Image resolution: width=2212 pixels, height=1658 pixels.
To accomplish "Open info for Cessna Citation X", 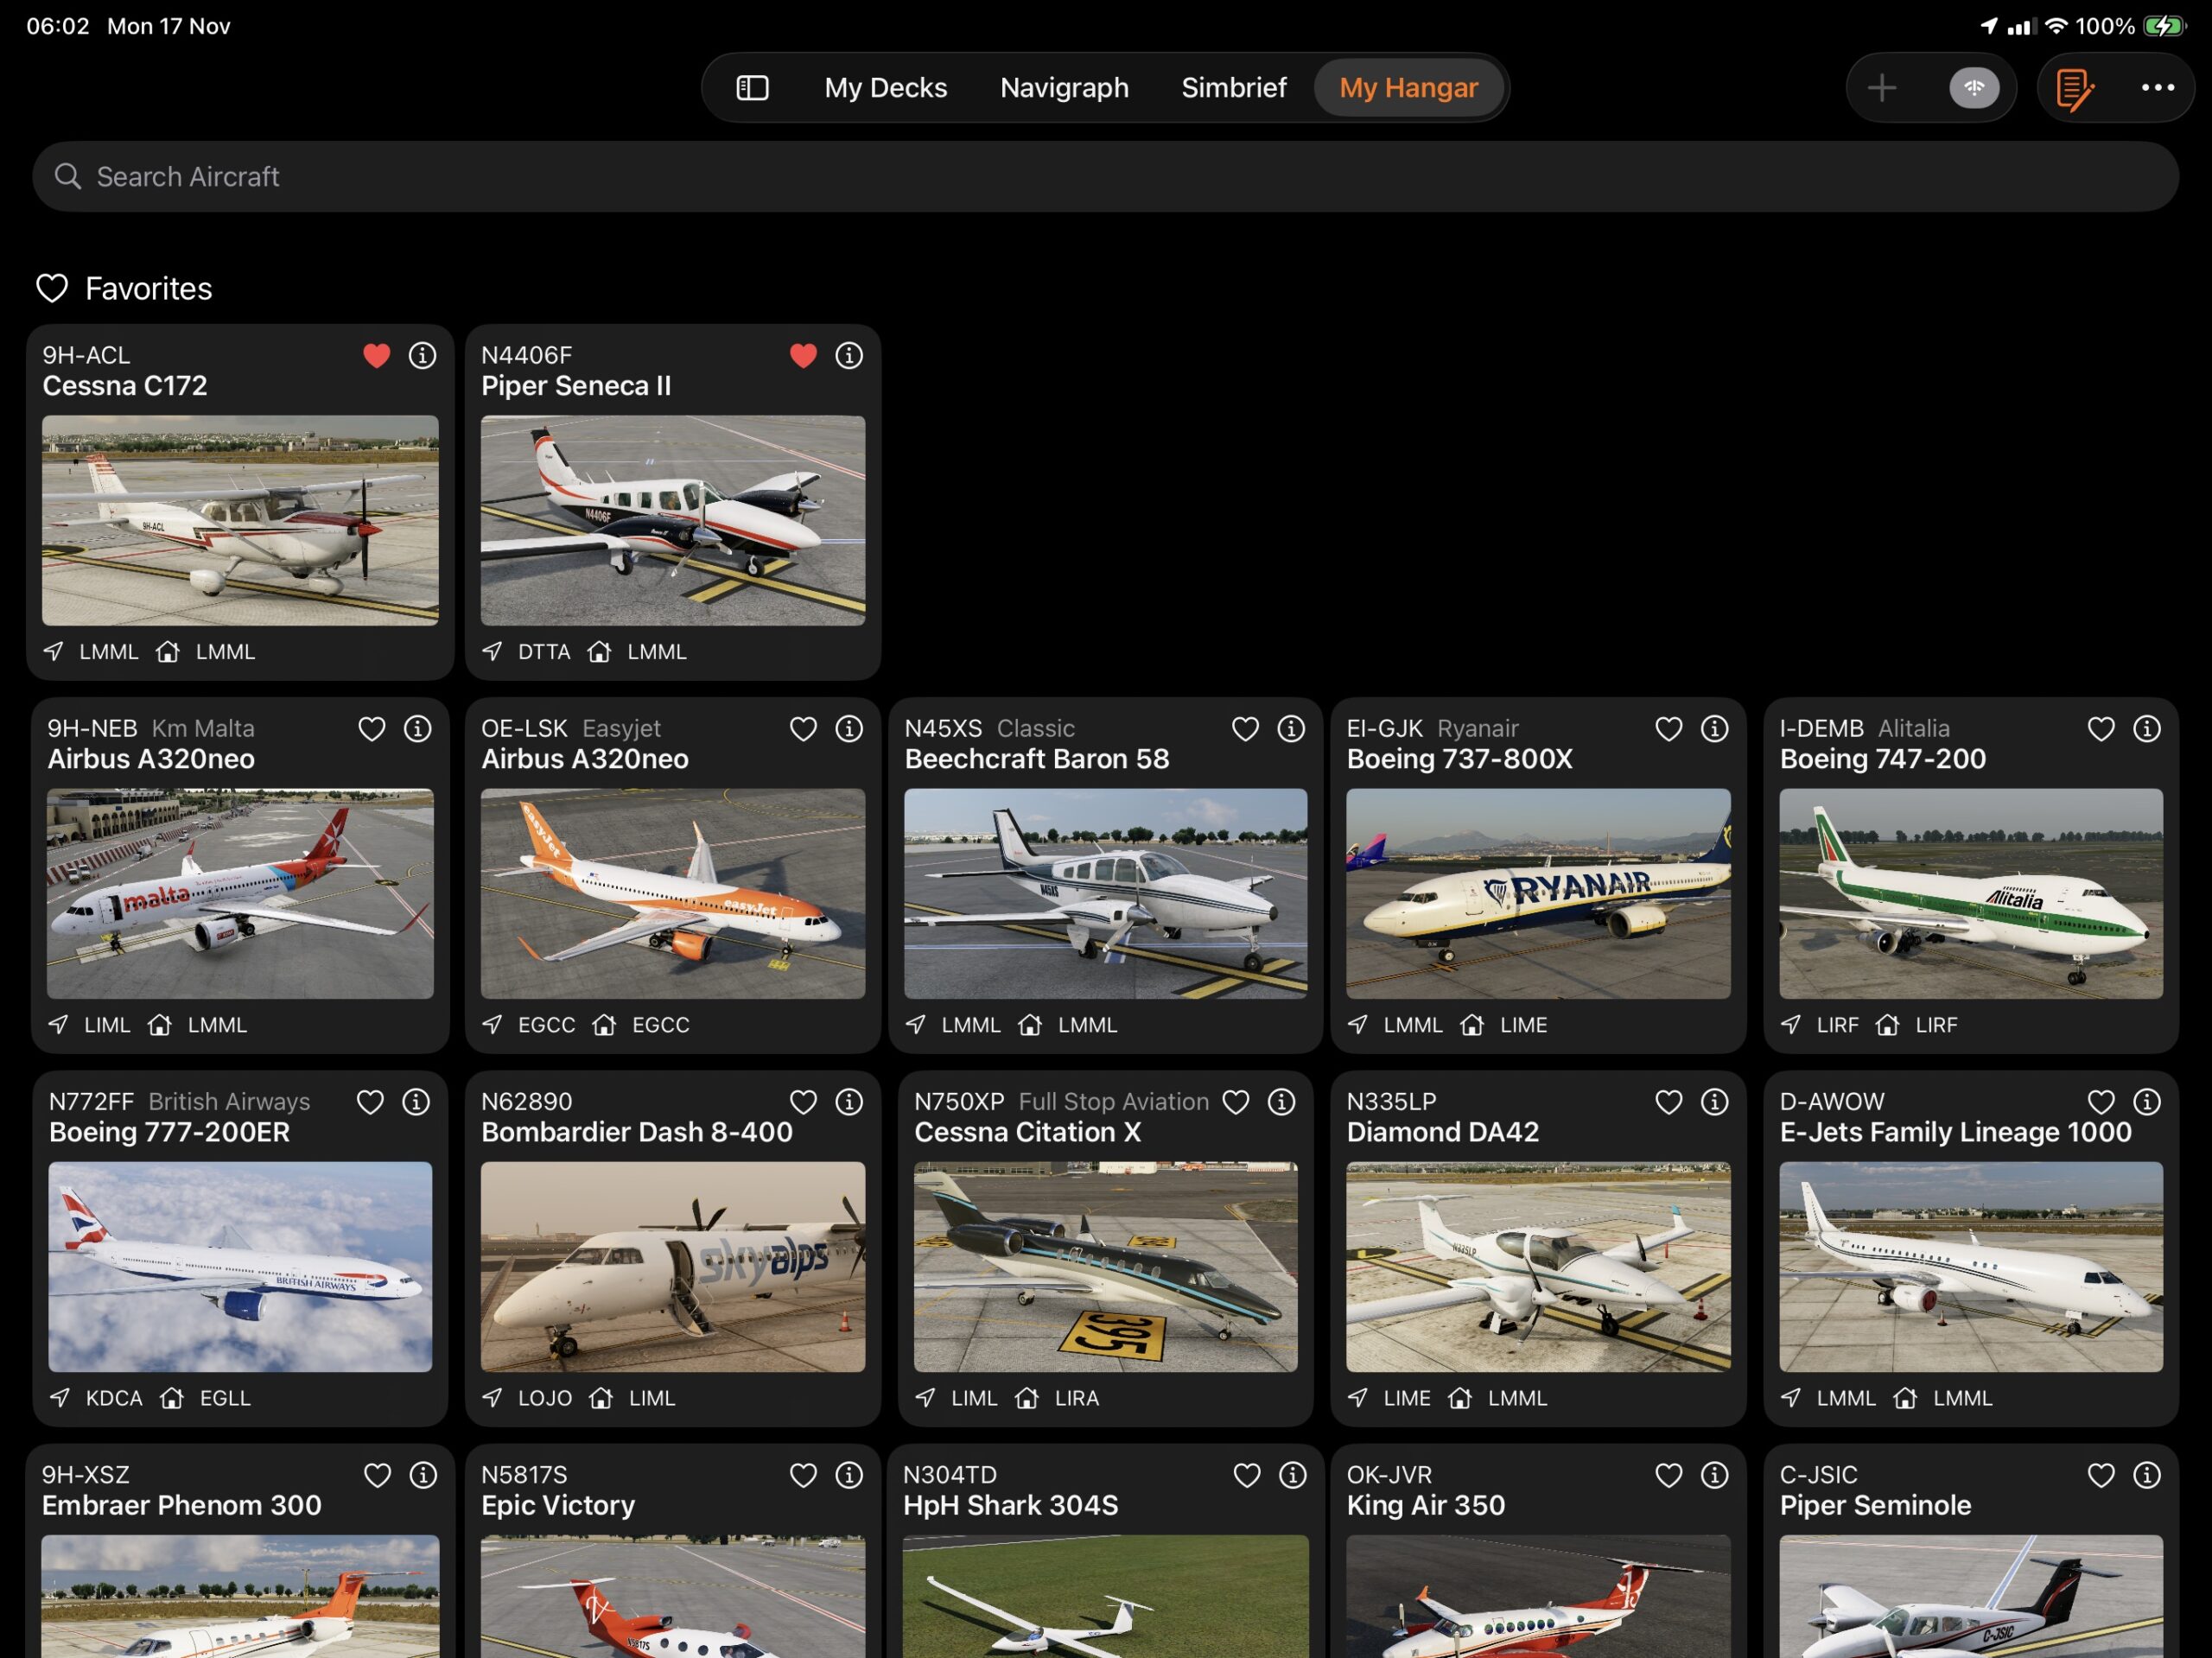I will pos(1281,1102).
